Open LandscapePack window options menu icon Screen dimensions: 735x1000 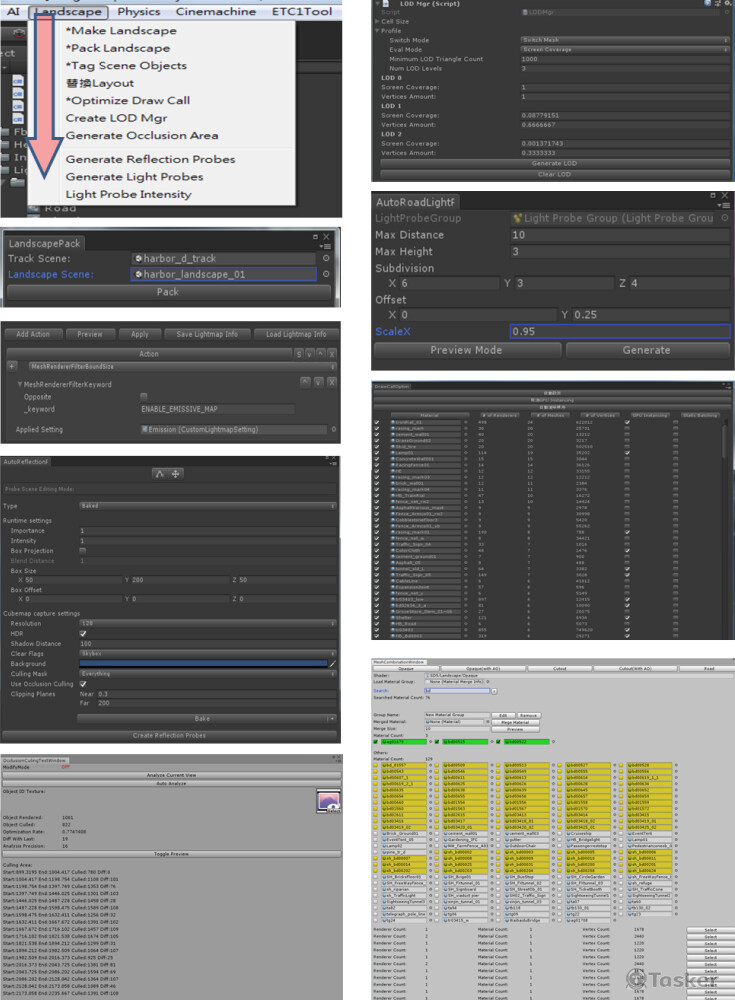point(326,246)
